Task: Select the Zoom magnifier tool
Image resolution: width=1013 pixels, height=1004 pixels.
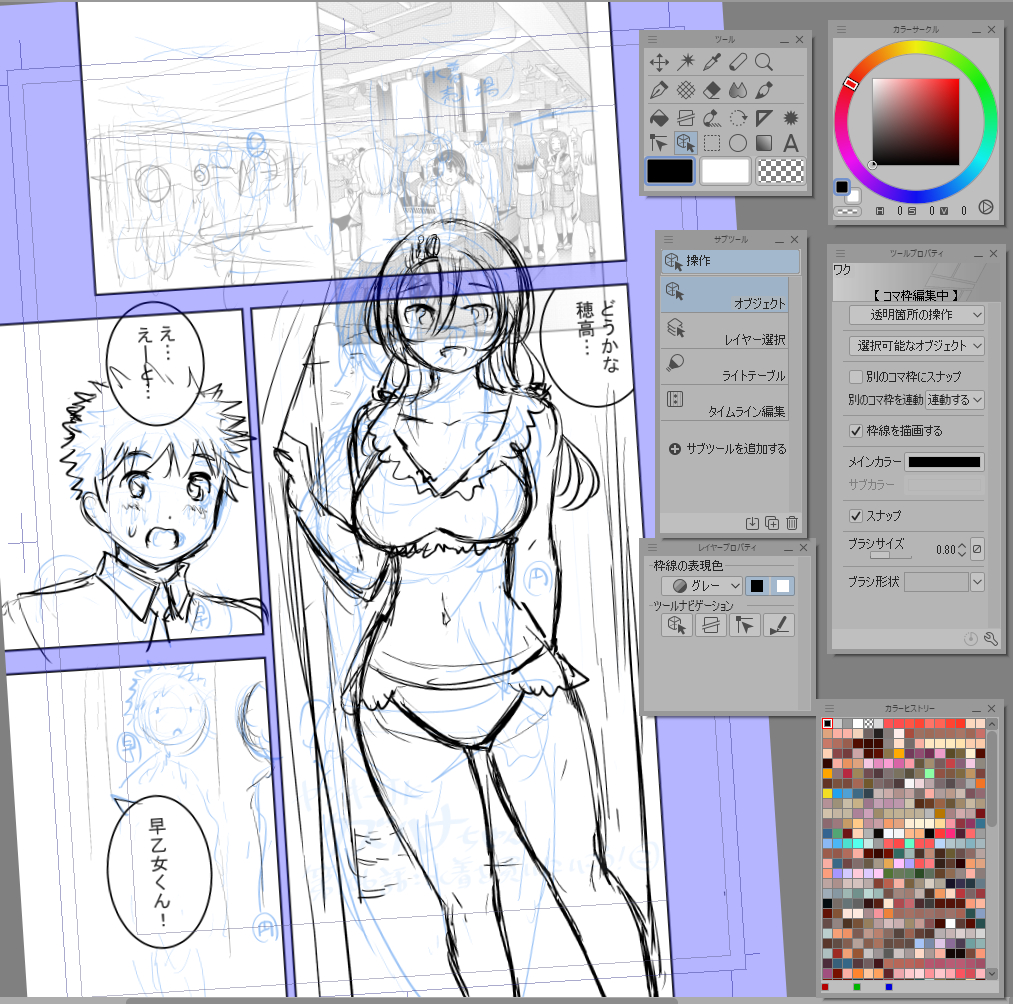Action: tap(764, 62)
